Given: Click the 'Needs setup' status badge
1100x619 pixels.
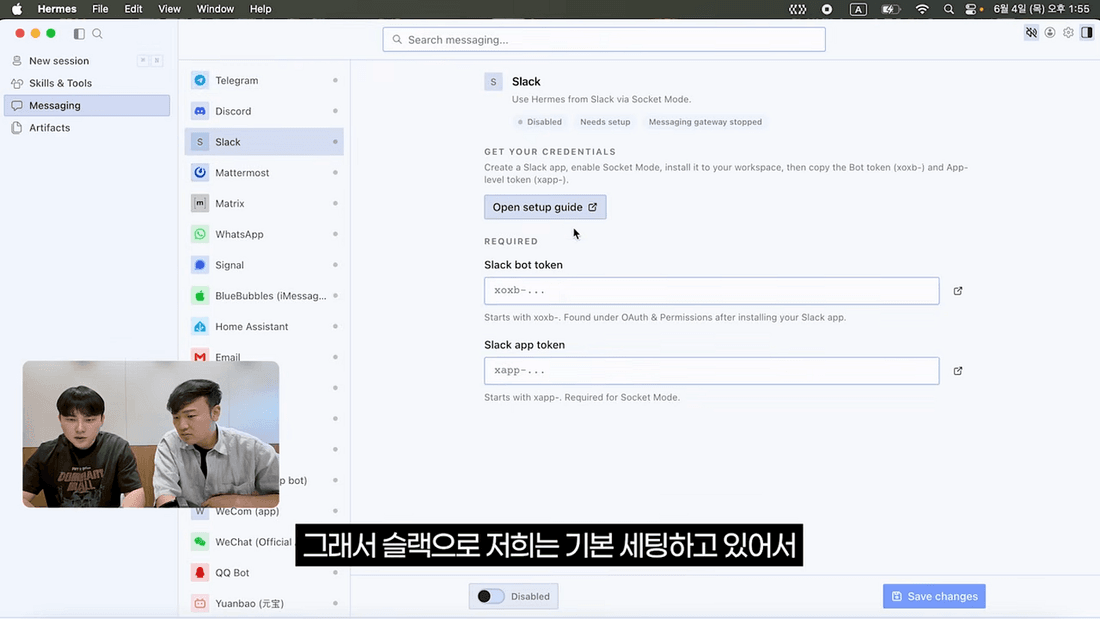Looking at the screenshot, I should pyautogui.click(x=605, y=122).
